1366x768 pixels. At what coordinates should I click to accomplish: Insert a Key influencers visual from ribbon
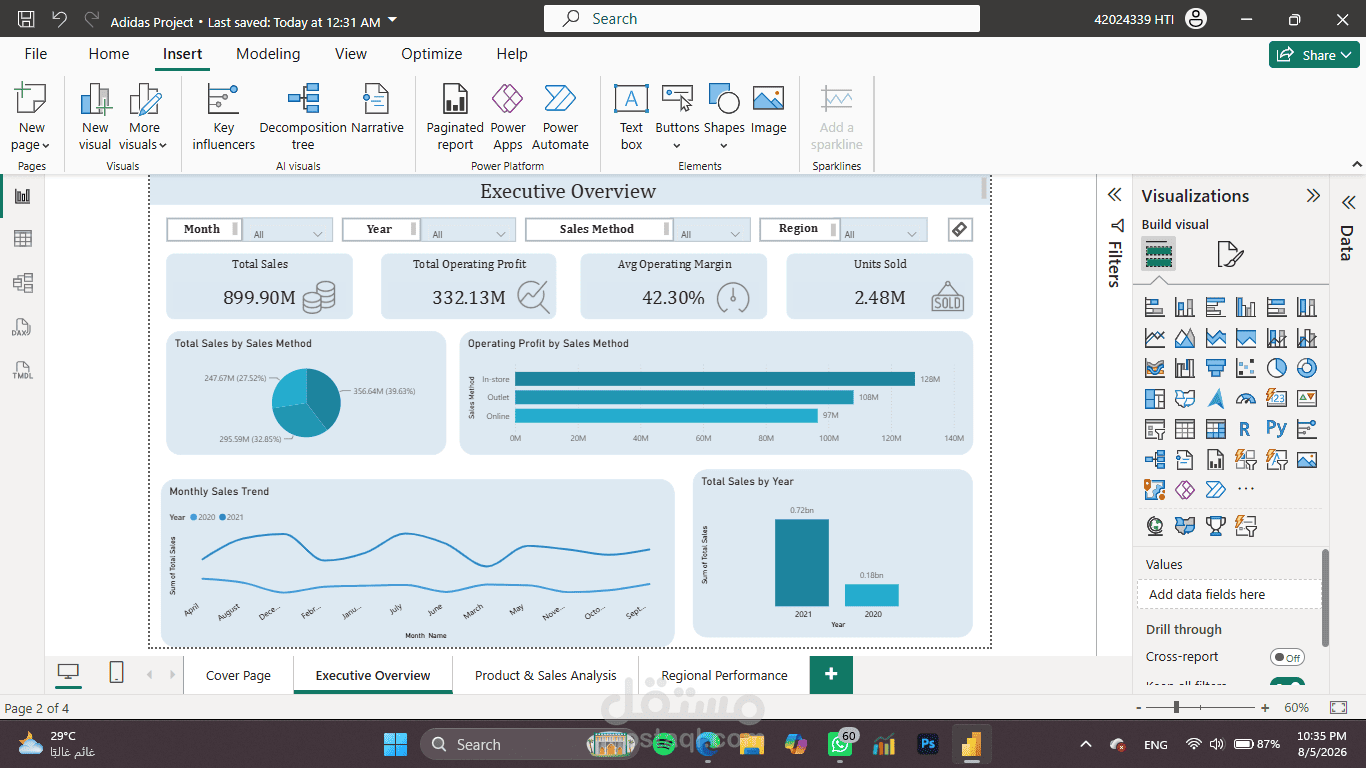pos(223,117)
